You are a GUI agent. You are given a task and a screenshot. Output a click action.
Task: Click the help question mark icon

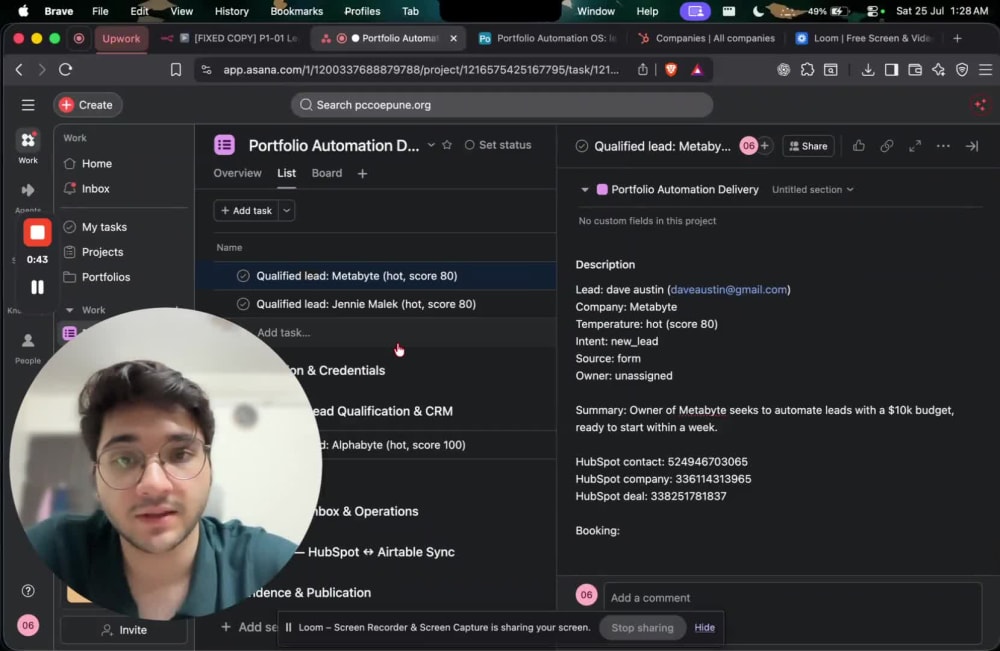(28, 591)
